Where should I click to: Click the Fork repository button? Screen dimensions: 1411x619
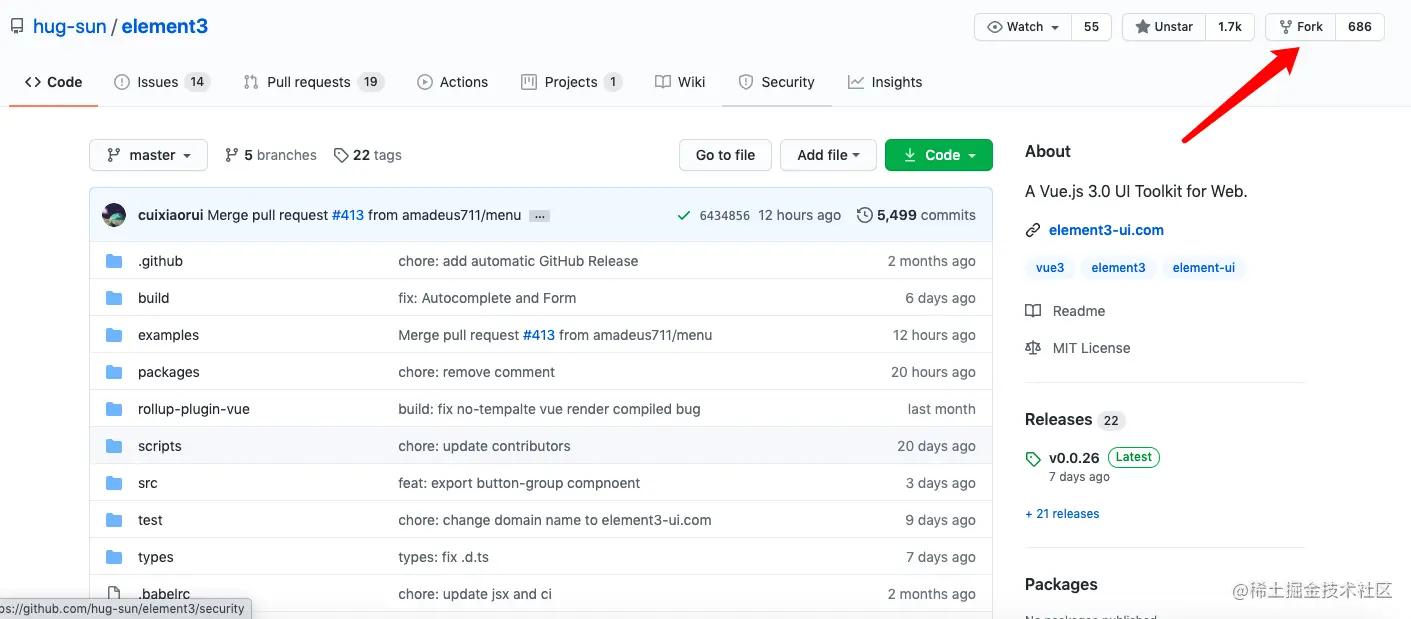pyautogui.click(x=1301, y=27)
